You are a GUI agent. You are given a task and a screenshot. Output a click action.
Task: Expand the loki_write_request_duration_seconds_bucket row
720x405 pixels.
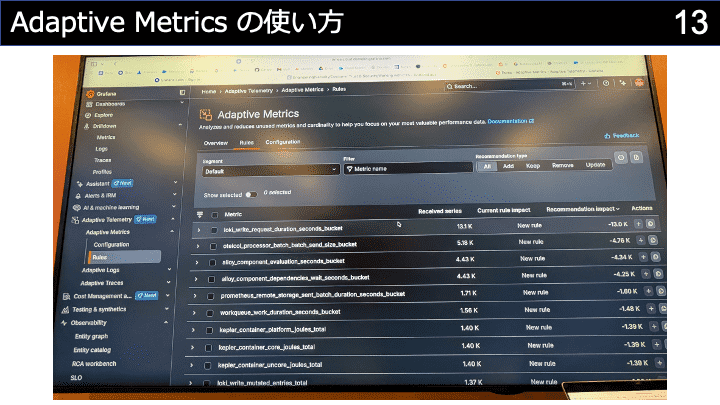[197, 229]
